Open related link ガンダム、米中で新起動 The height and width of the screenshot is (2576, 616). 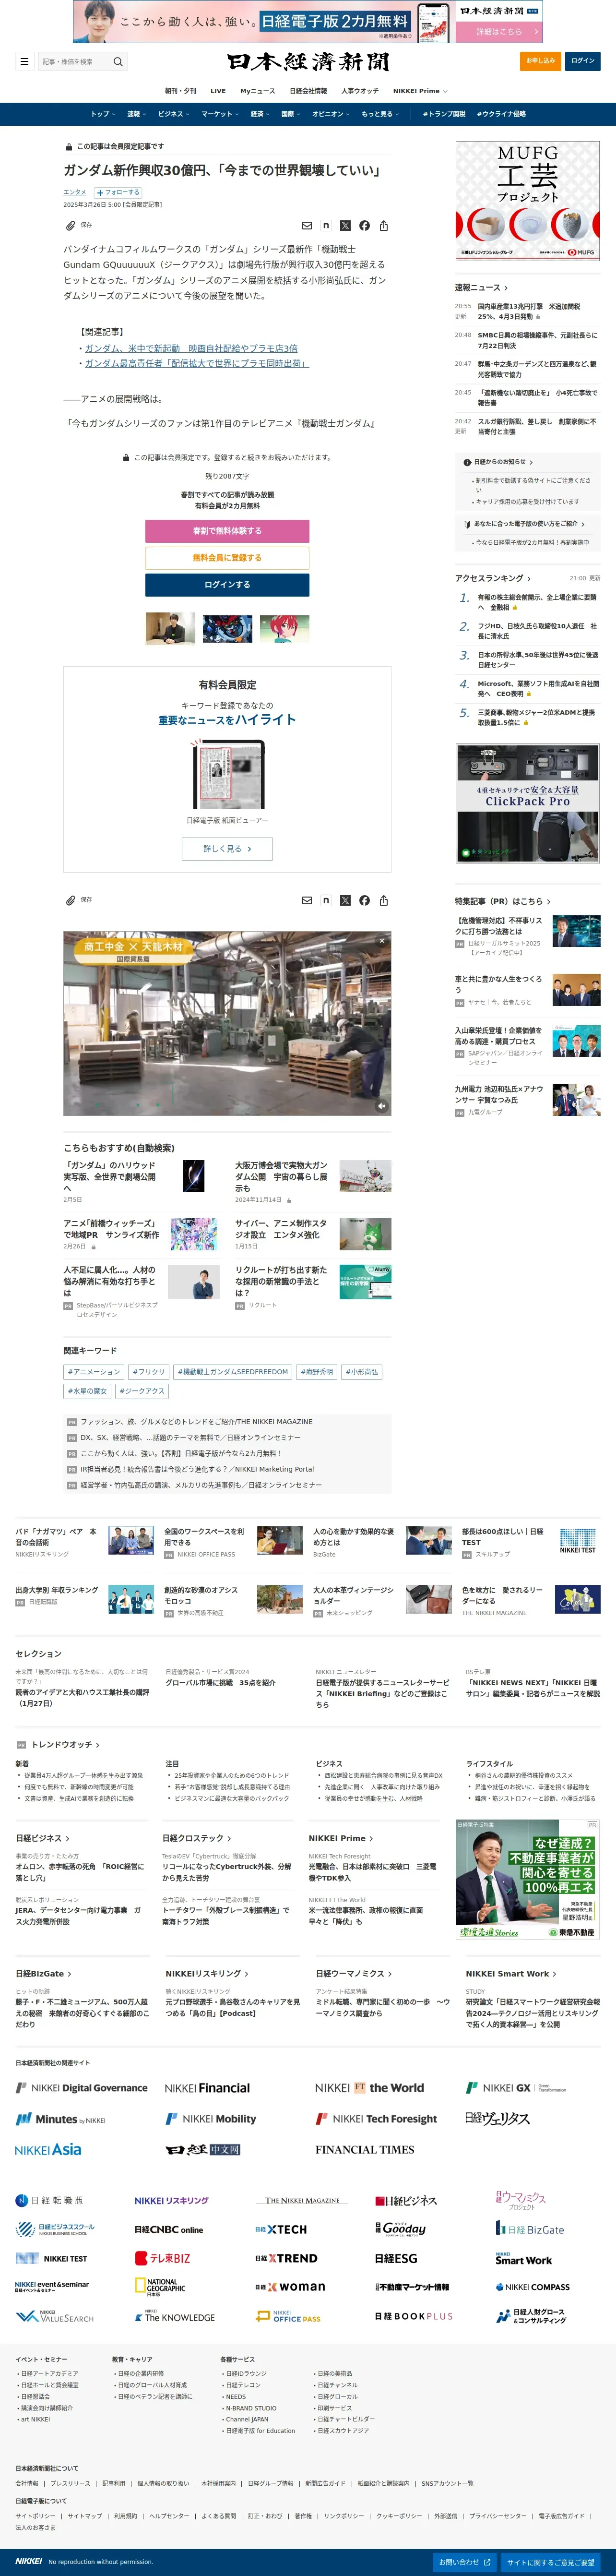click(191, 349)
